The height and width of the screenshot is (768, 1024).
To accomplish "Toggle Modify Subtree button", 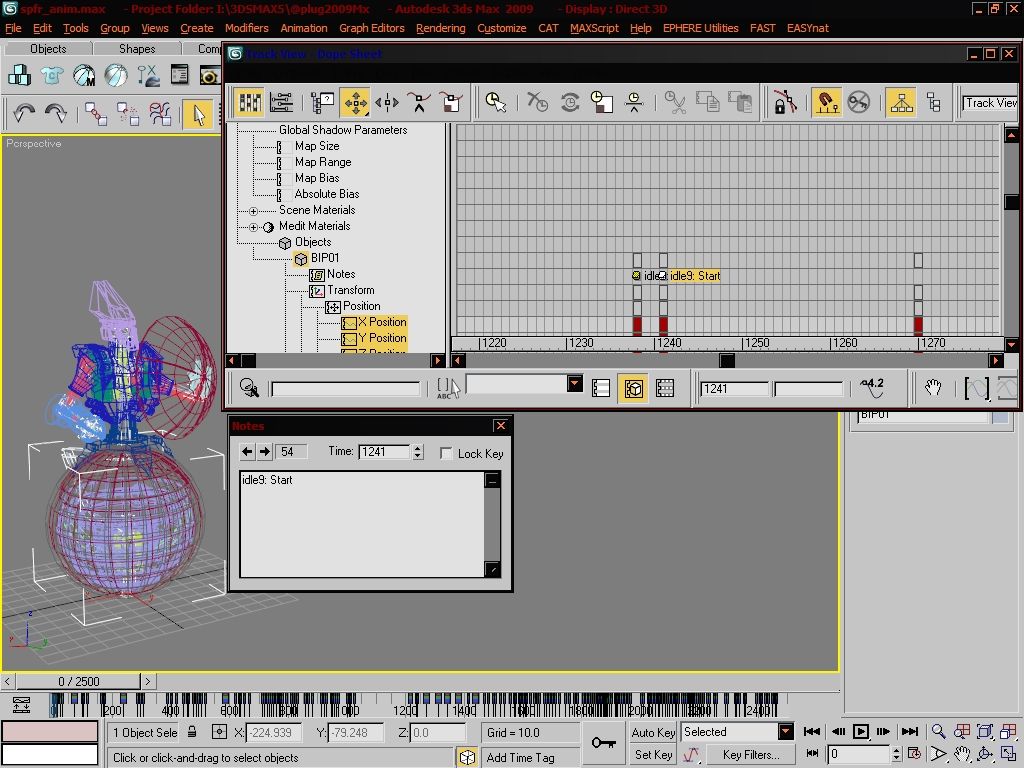I will [901, 103].
